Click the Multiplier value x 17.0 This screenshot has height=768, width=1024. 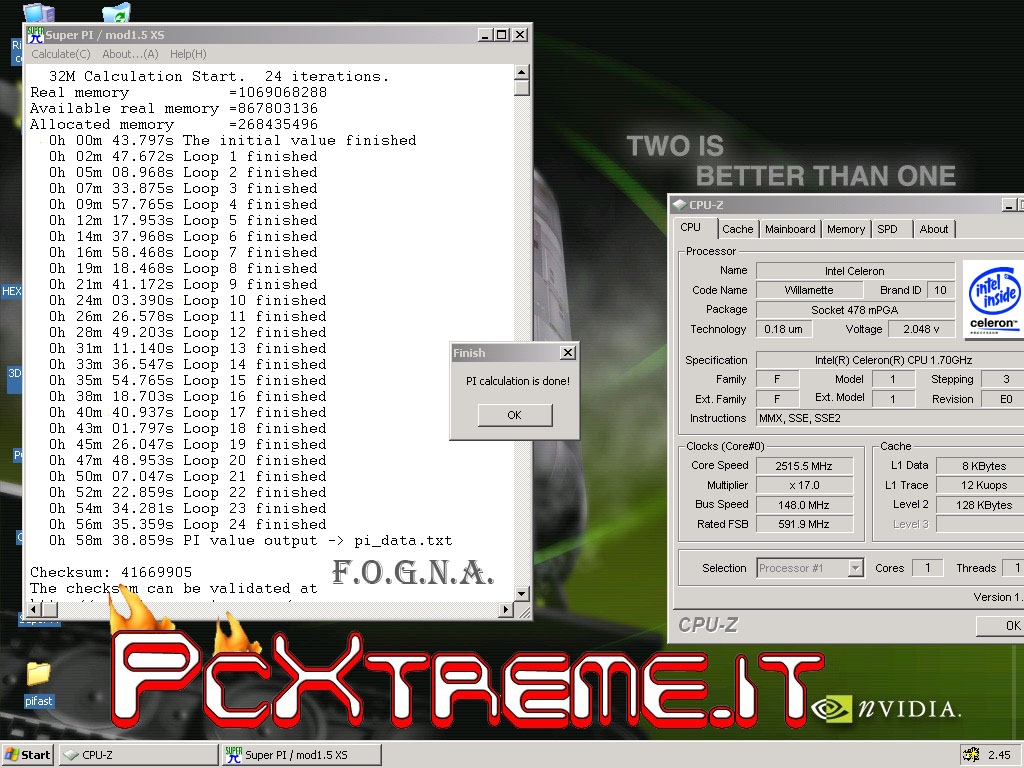point(804,485)
